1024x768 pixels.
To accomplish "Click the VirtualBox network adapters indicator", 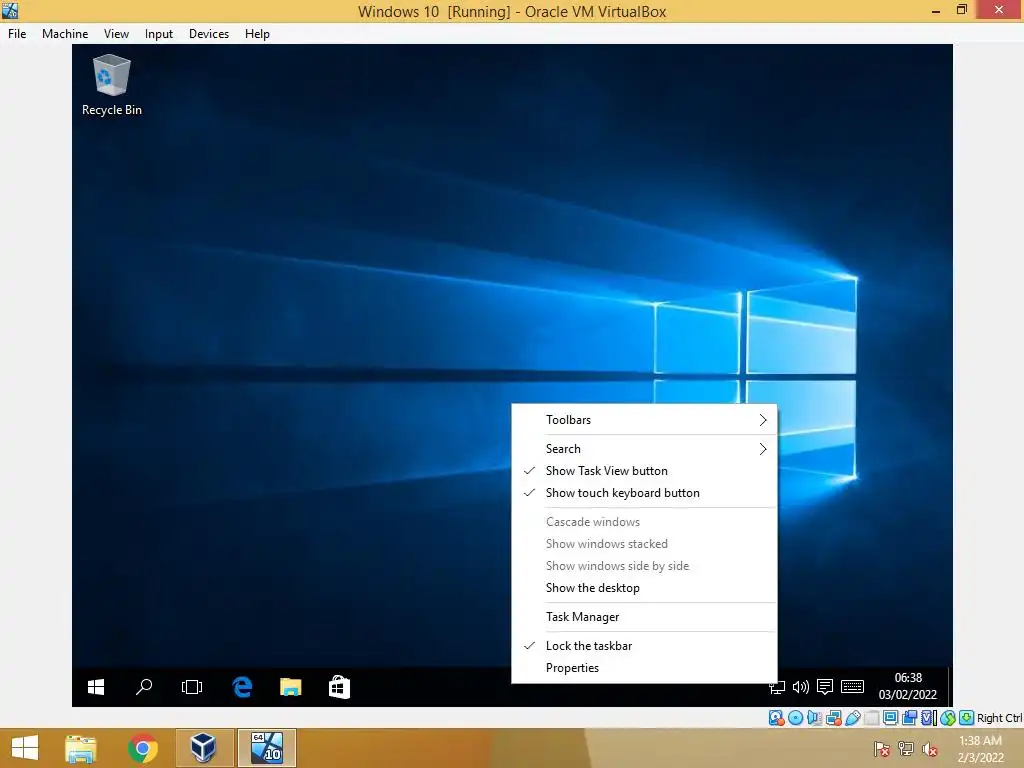I will [833, 718].
